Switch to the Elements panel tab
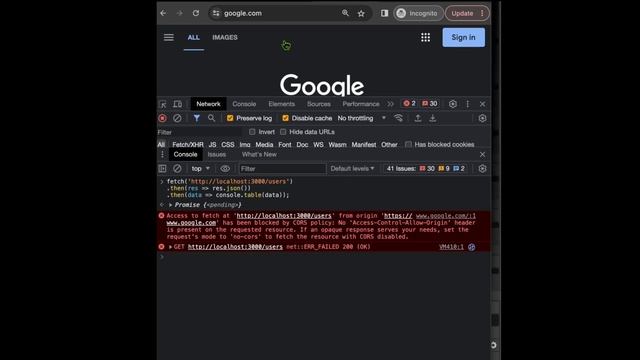This screenshot has height=360, width=640. [x=282, y=104]
